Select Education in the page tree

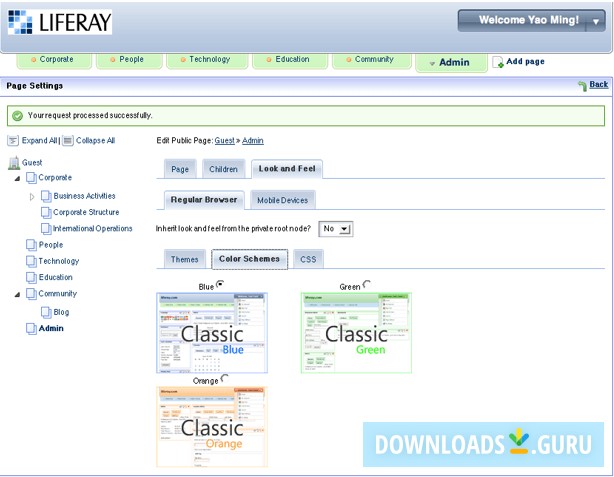55,277
